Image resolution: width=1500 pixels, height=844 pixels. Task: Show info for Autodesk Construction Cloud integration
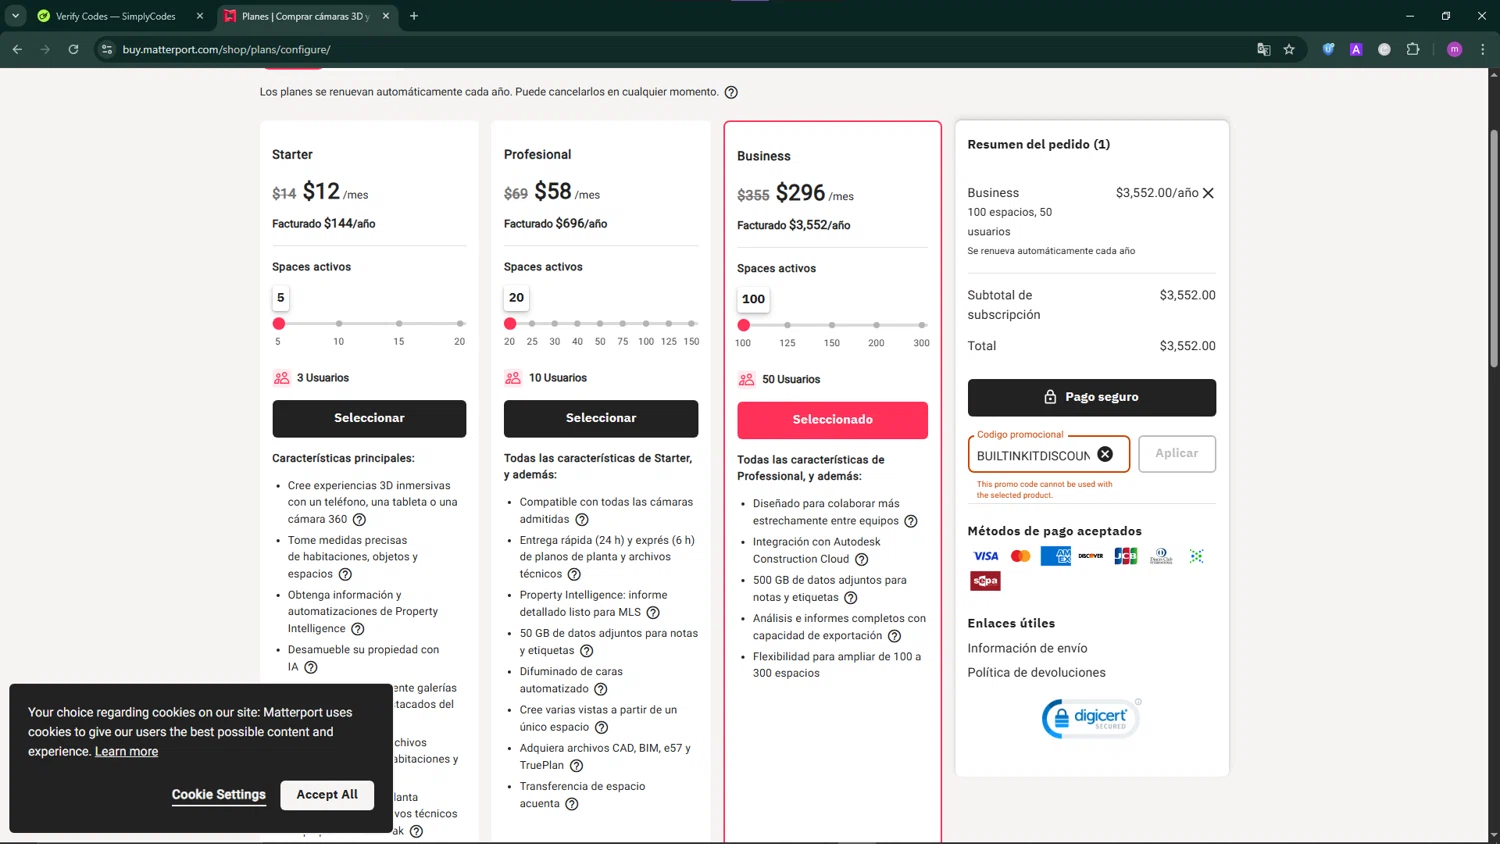(x=862, y=559)
